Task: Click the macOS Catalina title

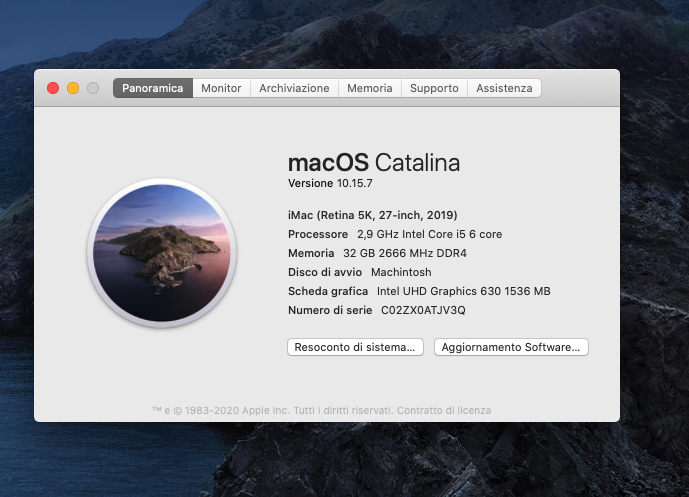Action: (374, 163)
